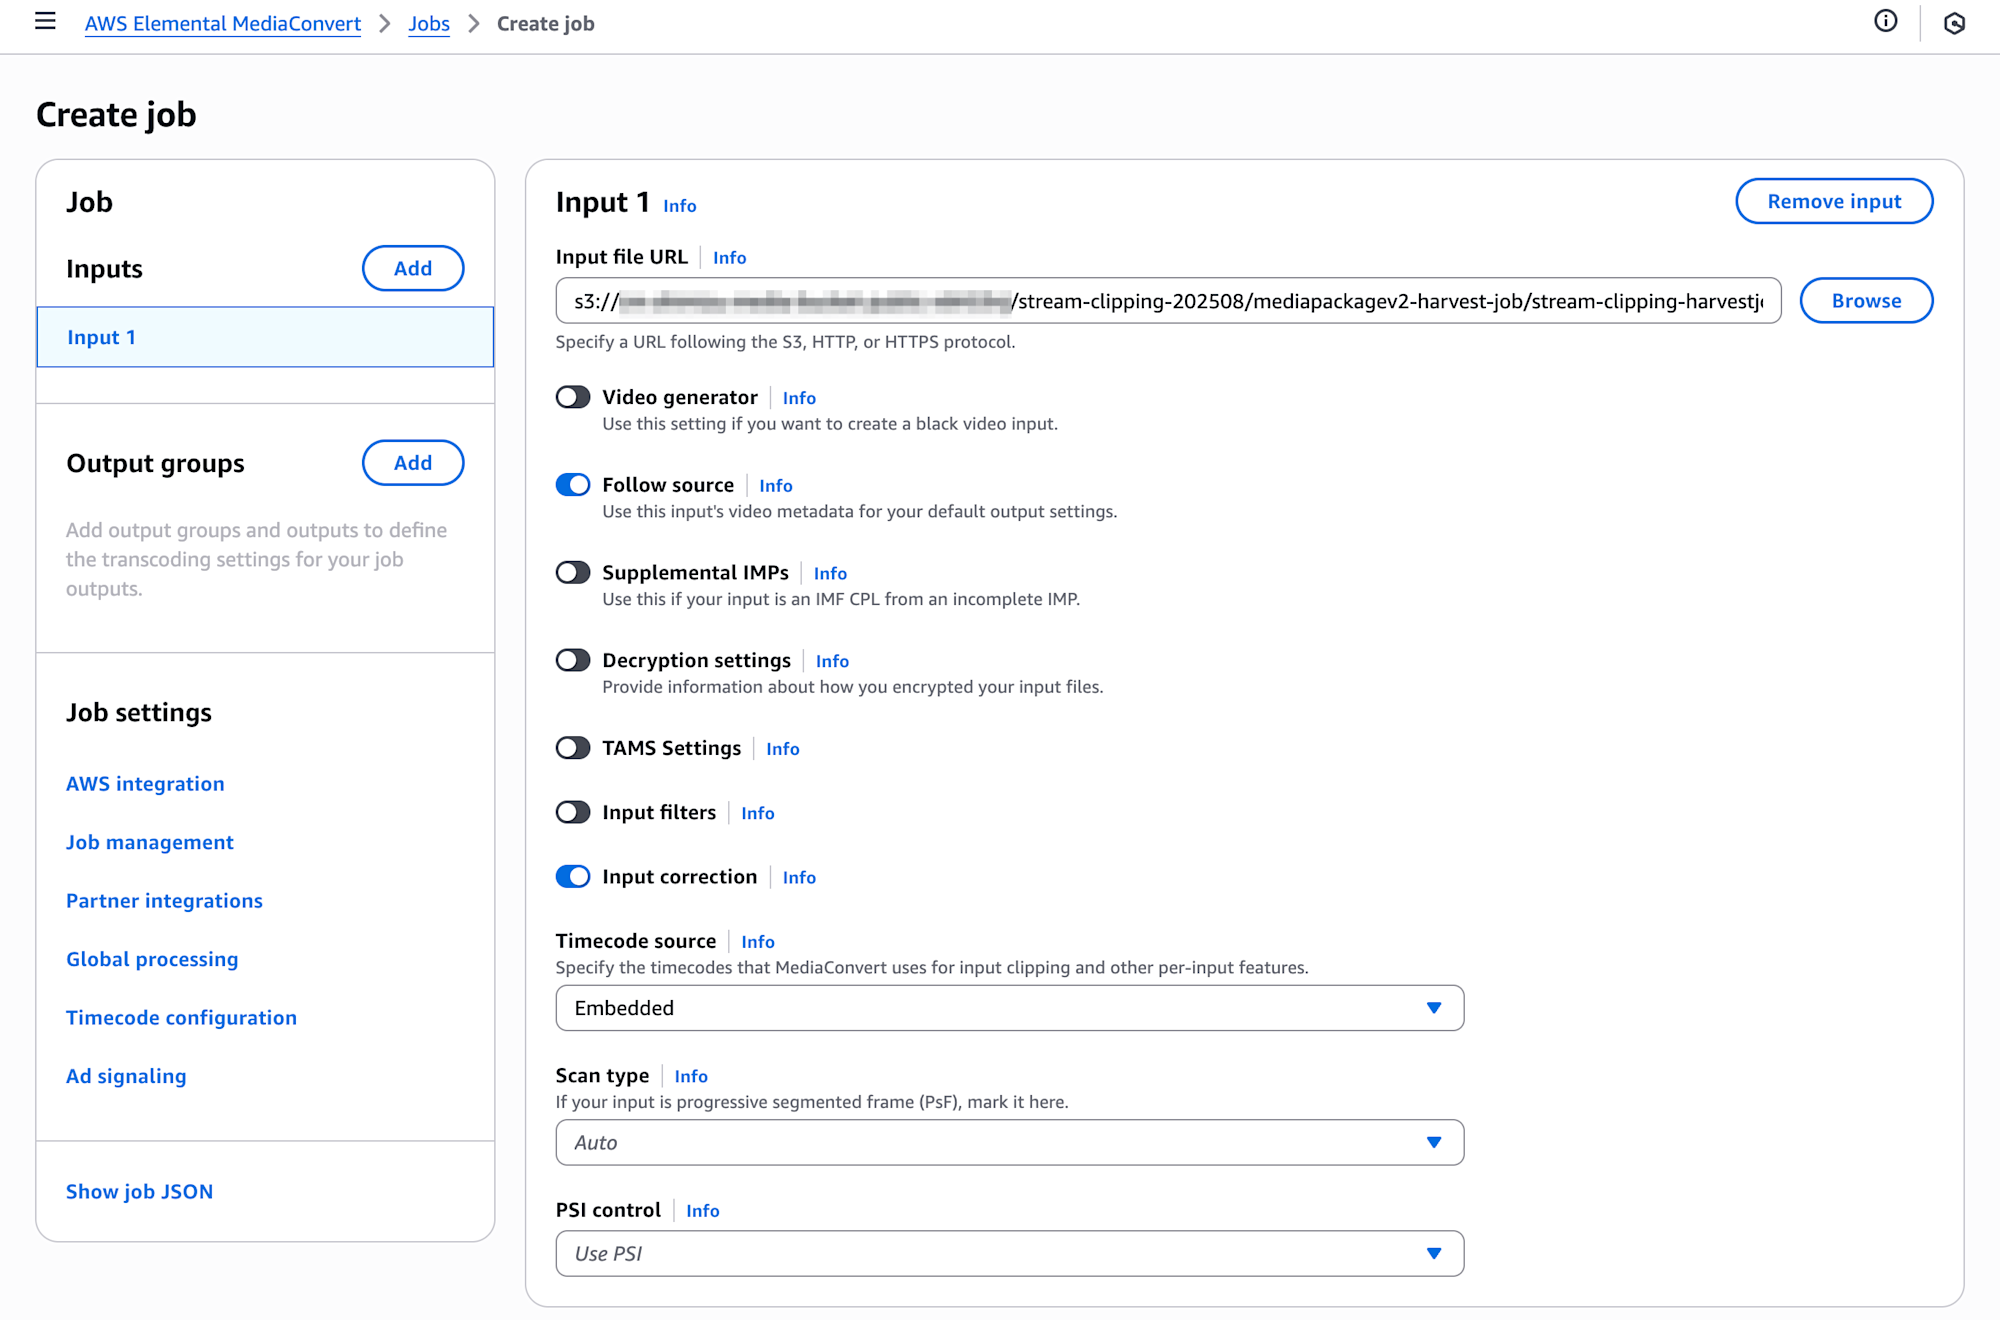Disable the Follow source switch
Viewport: 2000px width, 1320px height.
(x=573, y=485)
